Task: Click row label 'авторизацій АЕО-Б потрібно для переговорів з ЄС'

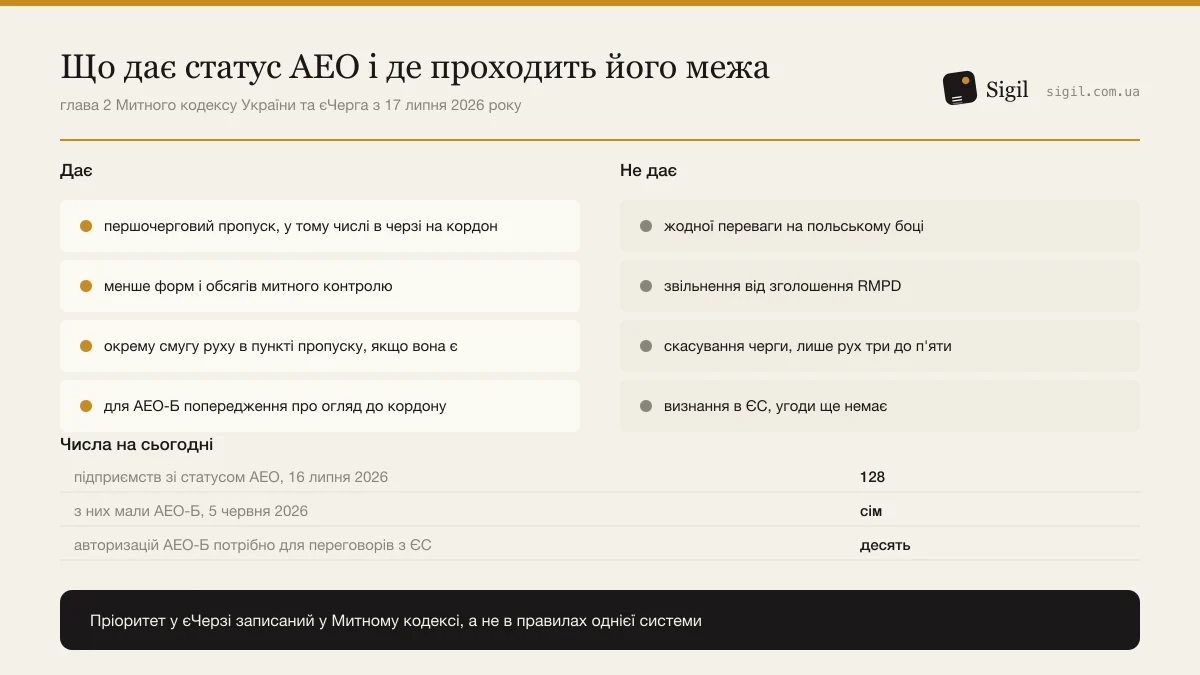Action: (x=253, y=545)
